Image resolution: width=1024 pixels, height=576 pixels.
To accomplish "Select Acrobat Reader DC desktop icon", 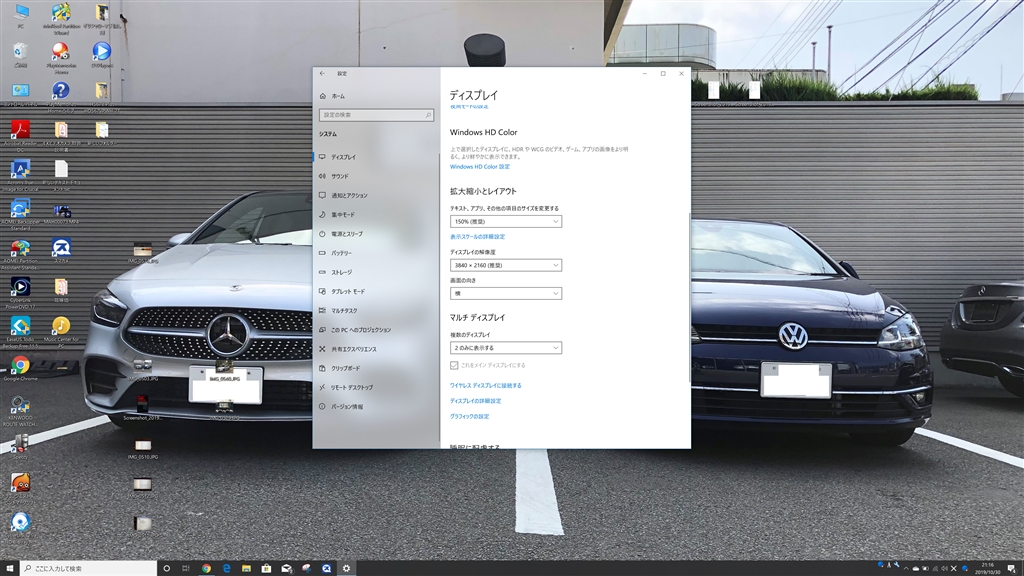I will click(x=20, y=136).
